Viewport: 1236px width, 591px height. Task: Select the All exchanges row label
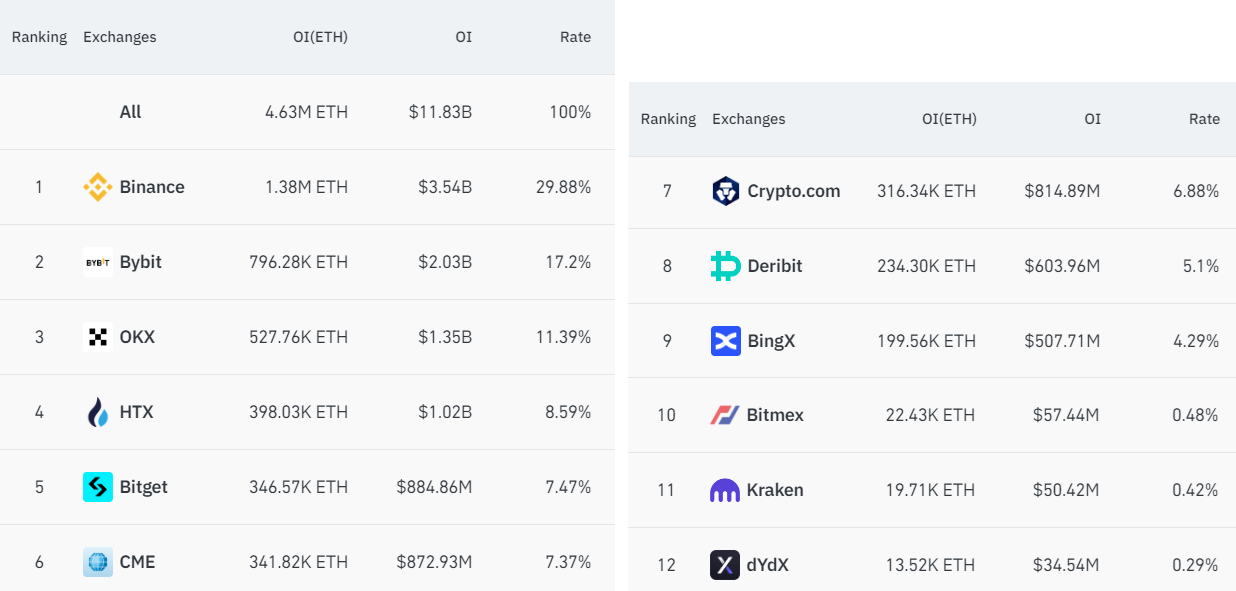(131, 112)
